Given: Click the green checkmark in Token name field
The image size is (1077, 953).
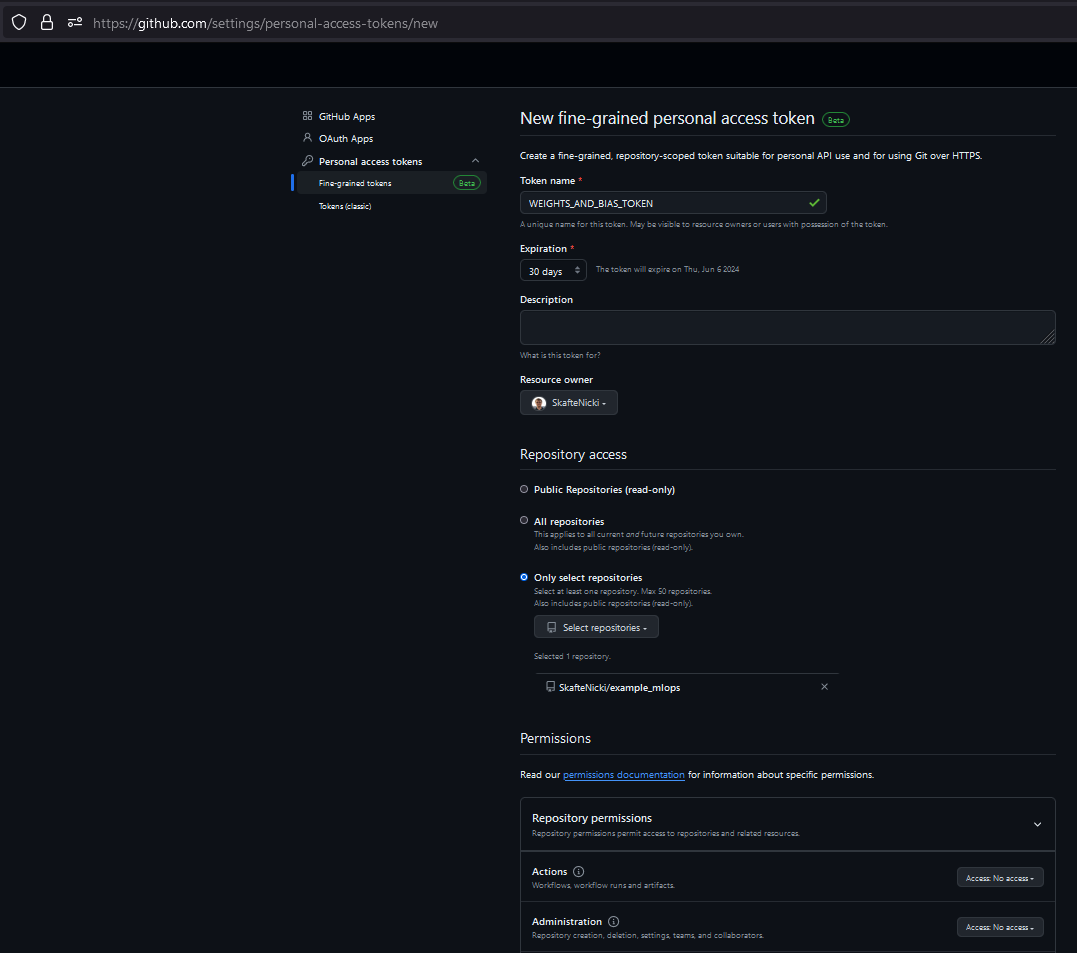Looking at the screenshot, I should [814, 203].
